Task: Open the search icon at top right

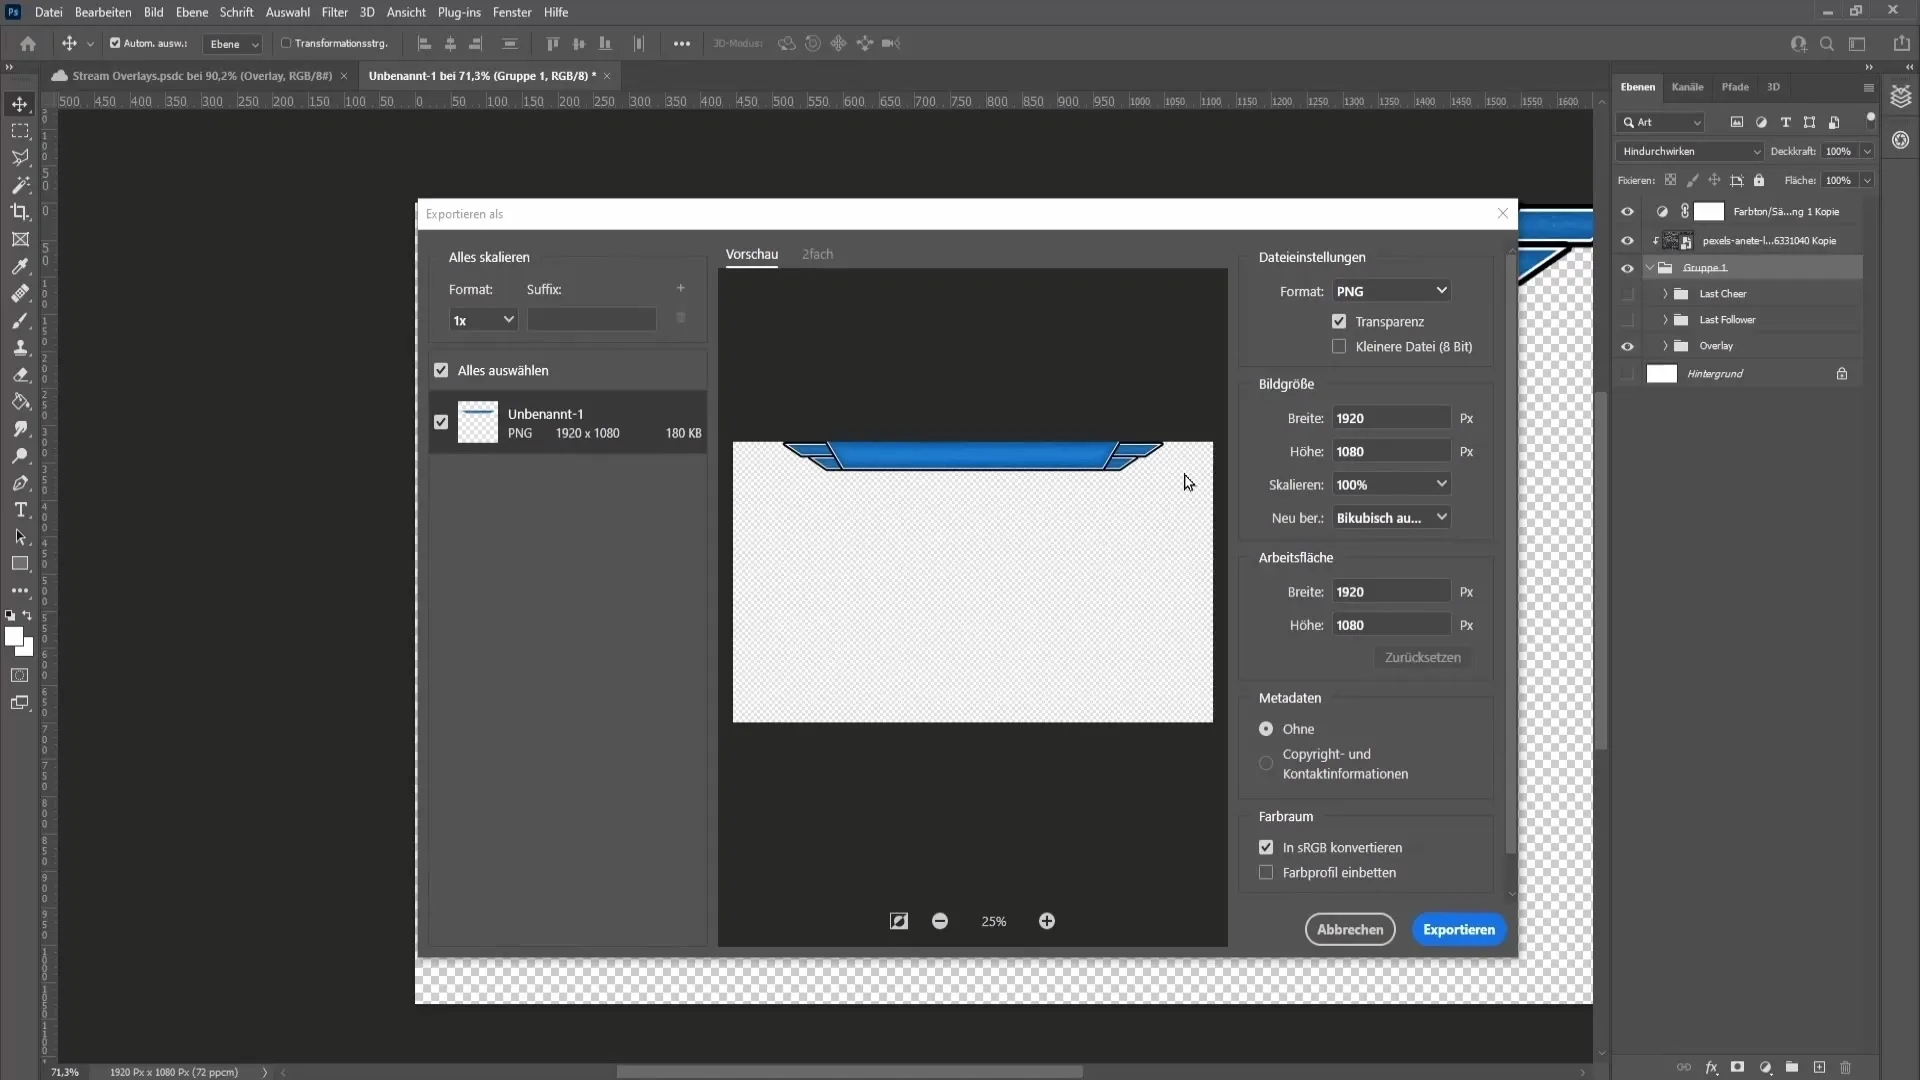Action: (x=1827, y=43)
